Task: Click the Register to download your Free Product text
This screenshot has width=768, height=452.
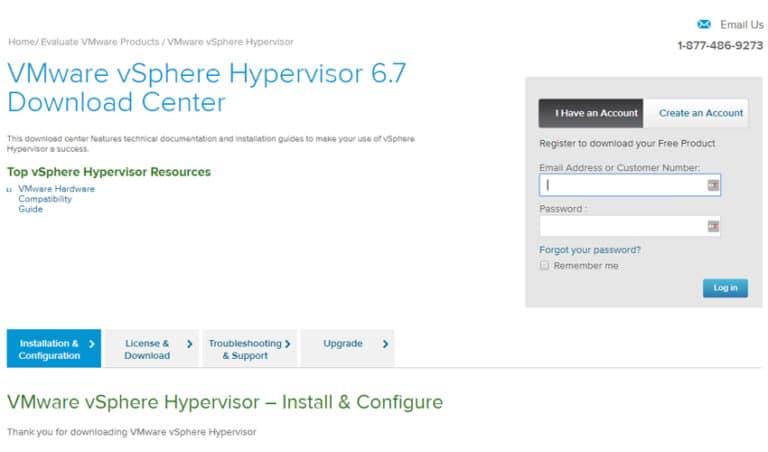Action: (x=627, y=143)
